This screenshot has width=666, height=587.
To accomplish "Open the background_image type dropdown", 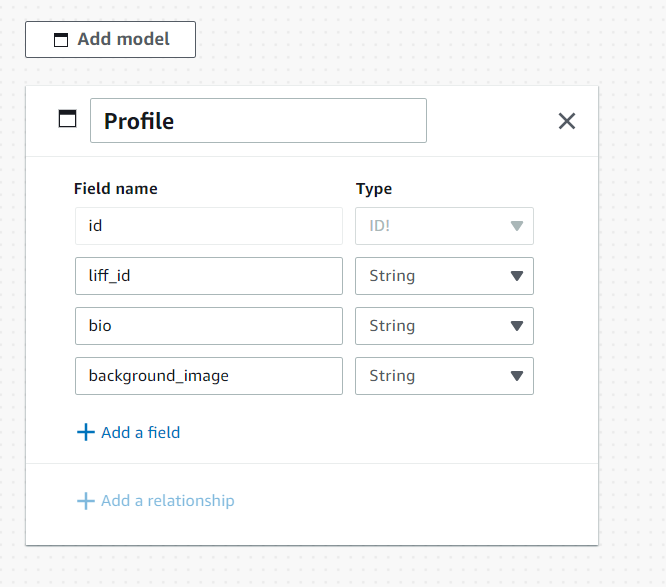I will click(x=444, y=376).
